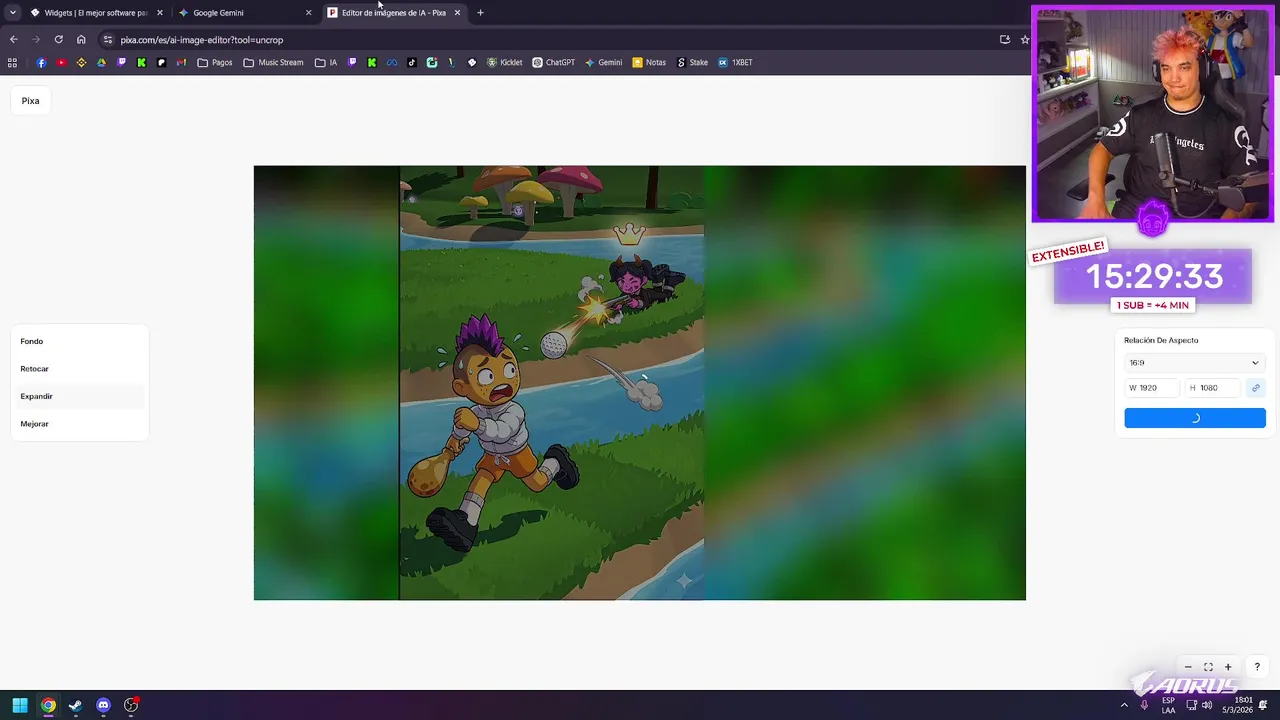Open the Kicklet bookmark
This screenshot has width=1280, height=720.
(505, 62)
